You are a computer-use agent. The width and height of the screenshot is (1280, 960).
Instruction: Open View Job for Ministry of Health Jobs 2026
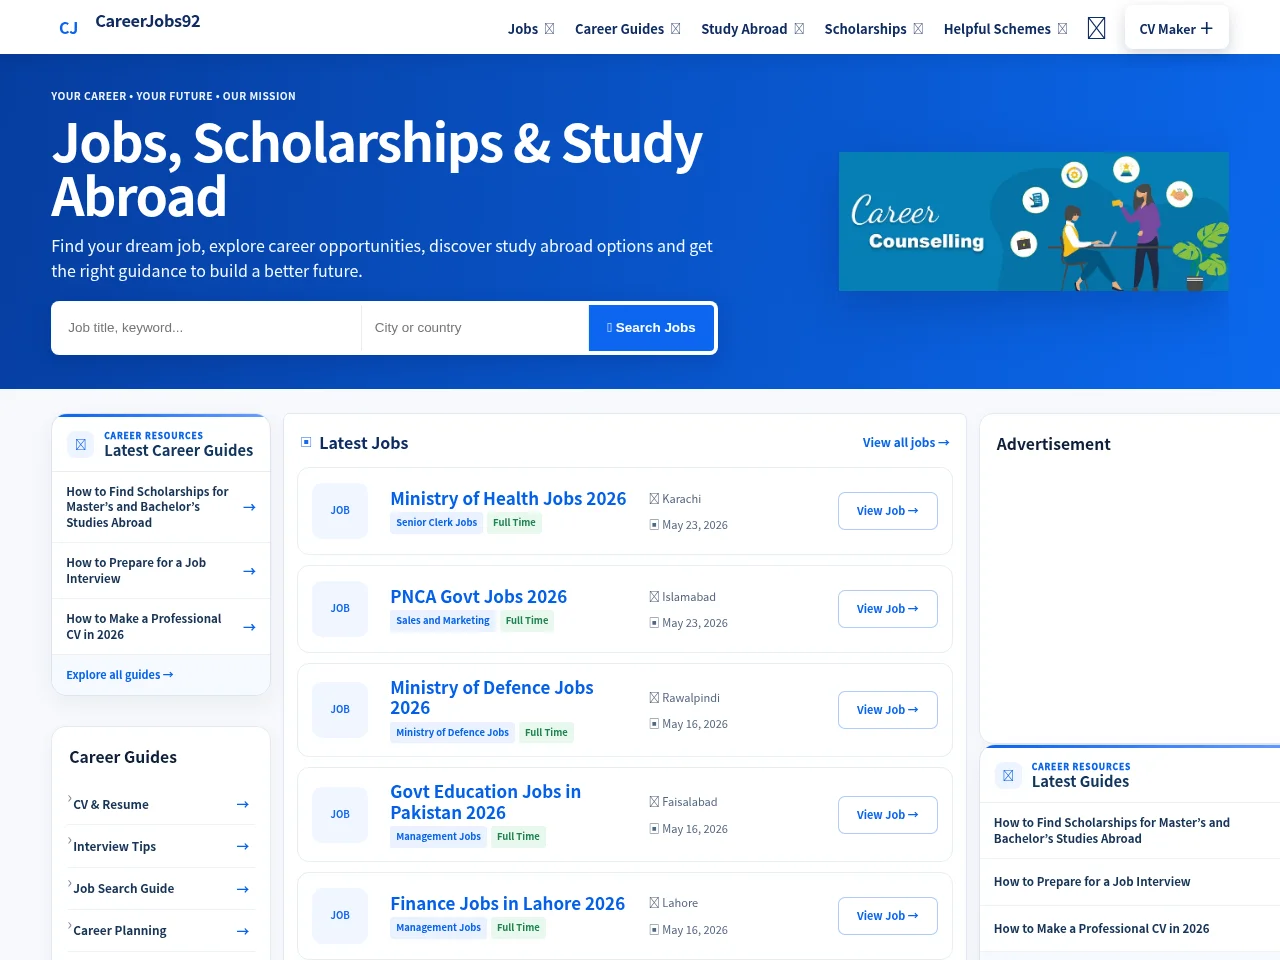(888, 511)
